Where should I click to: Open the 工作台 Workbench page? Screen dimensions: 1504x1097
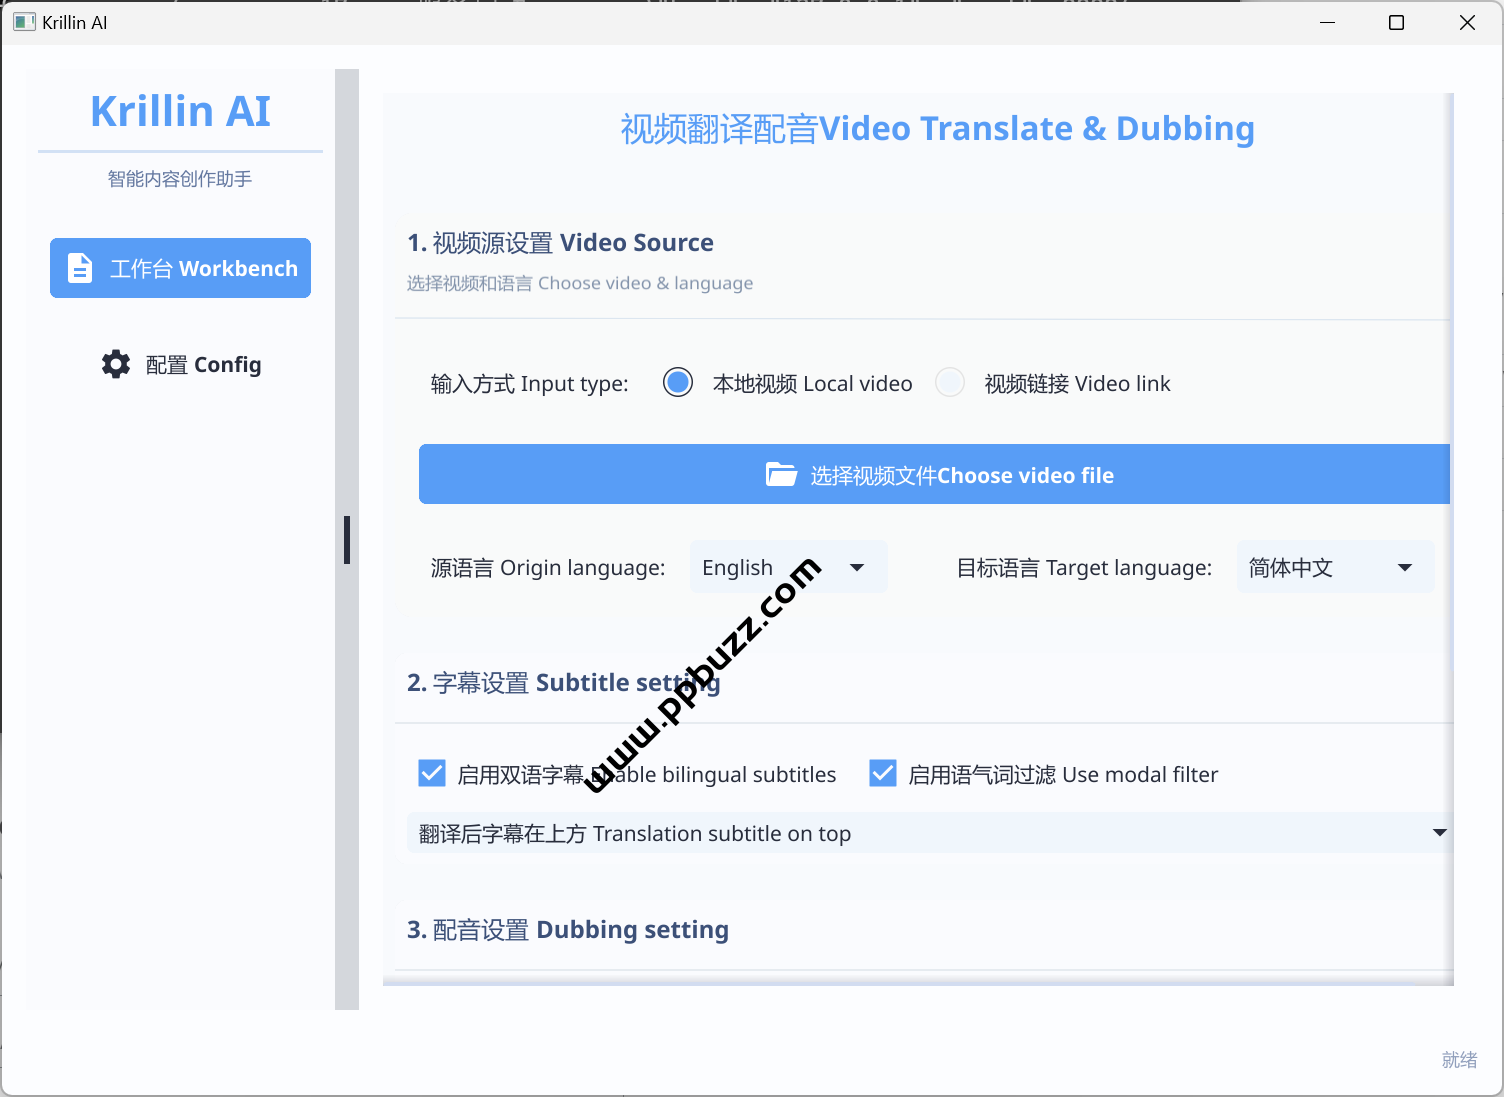(x=180, y=268)
